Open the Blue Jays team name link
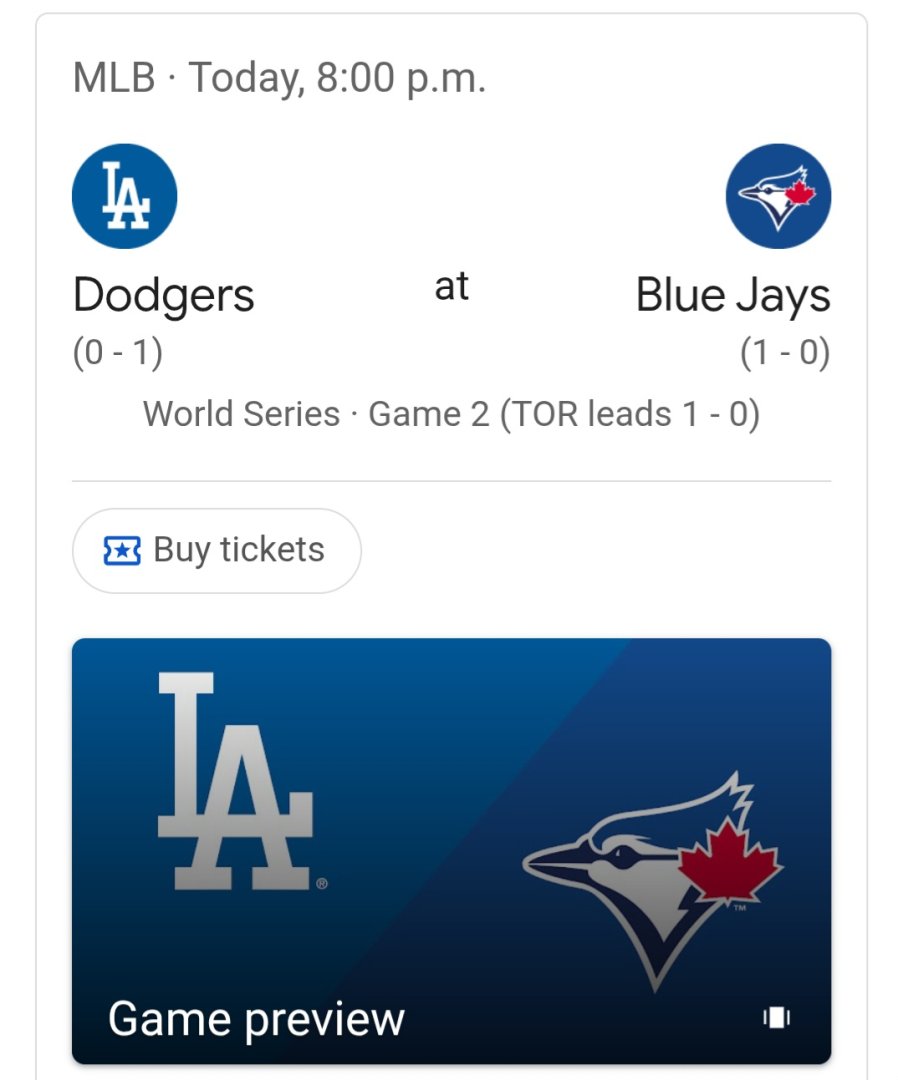 pos(733,296)
